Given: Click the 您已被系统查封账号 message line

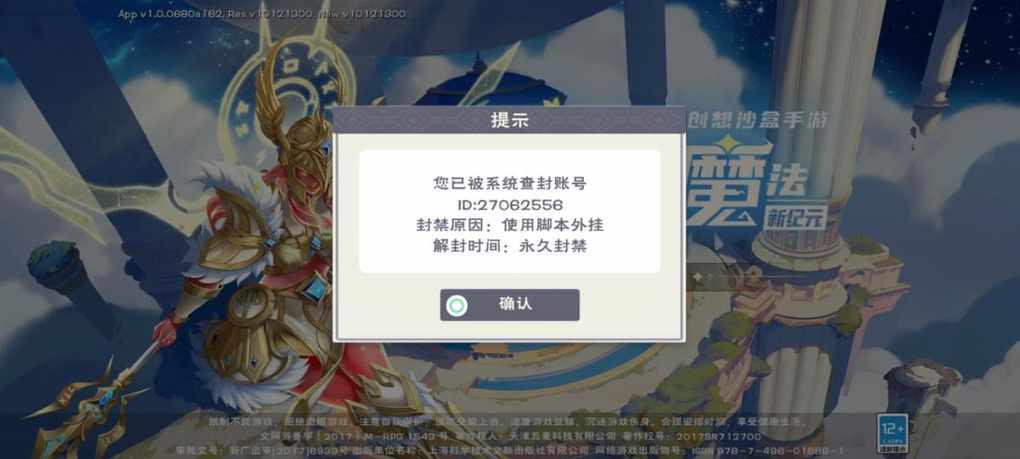Looking at the screenshot, I should [x=509, y=184].
